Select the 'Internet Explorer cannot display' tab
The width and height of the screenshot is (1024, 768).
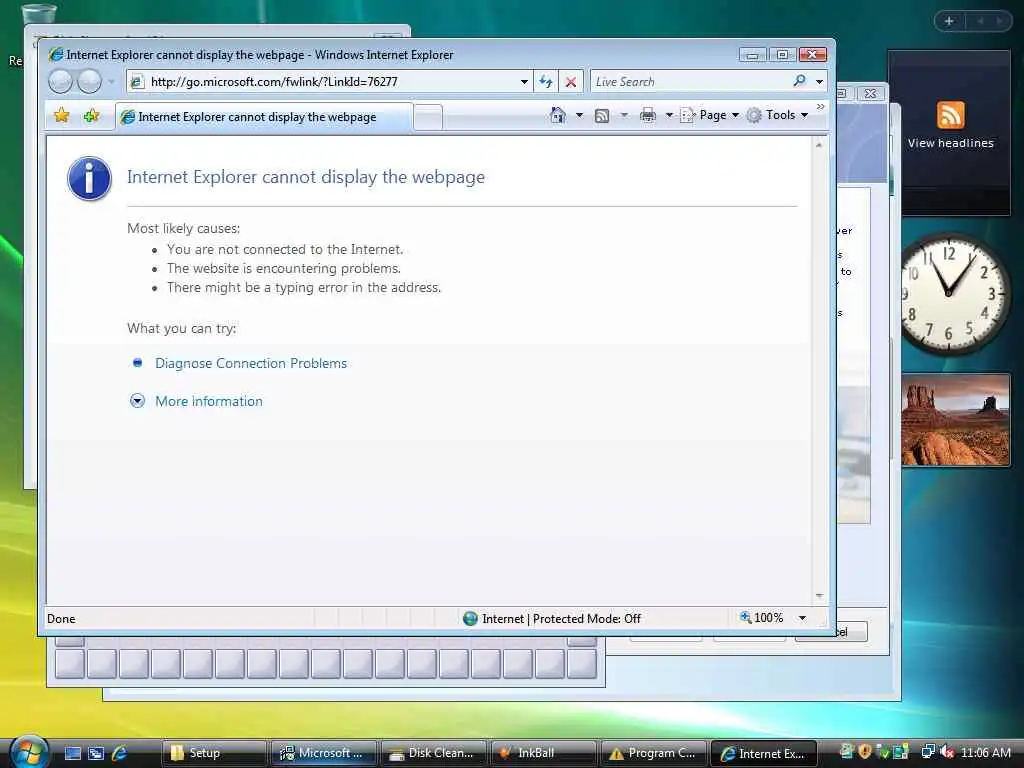coord(264,117)
